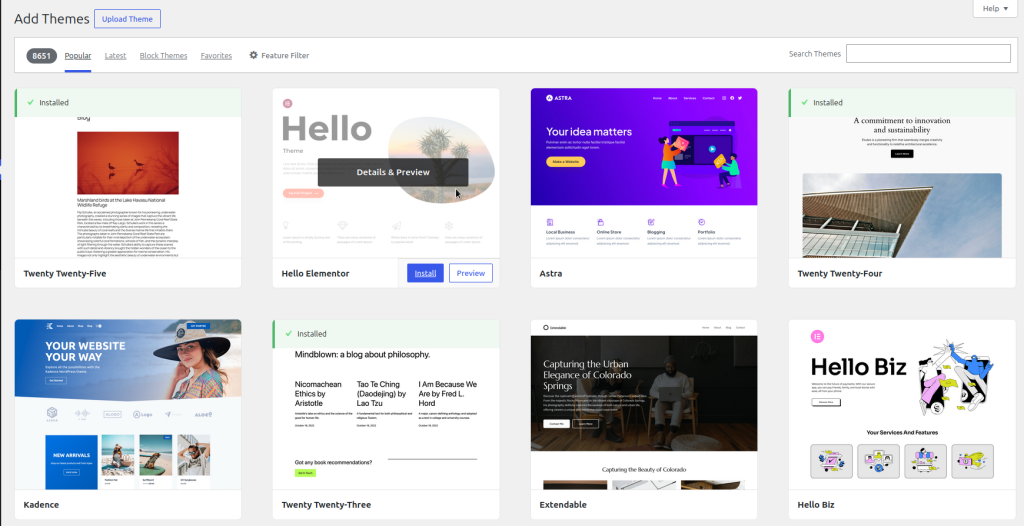This screenshot has width=1024, height=526.
Task: Open the Help dropdown
Action: coord(995,8)
